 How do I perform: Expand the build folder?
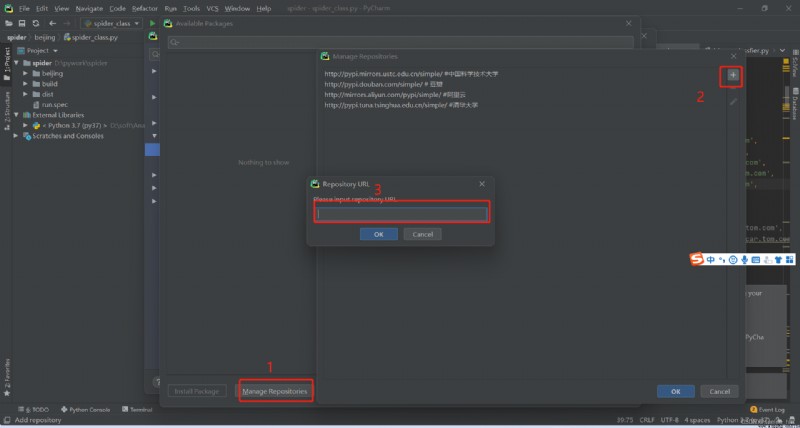25,84
